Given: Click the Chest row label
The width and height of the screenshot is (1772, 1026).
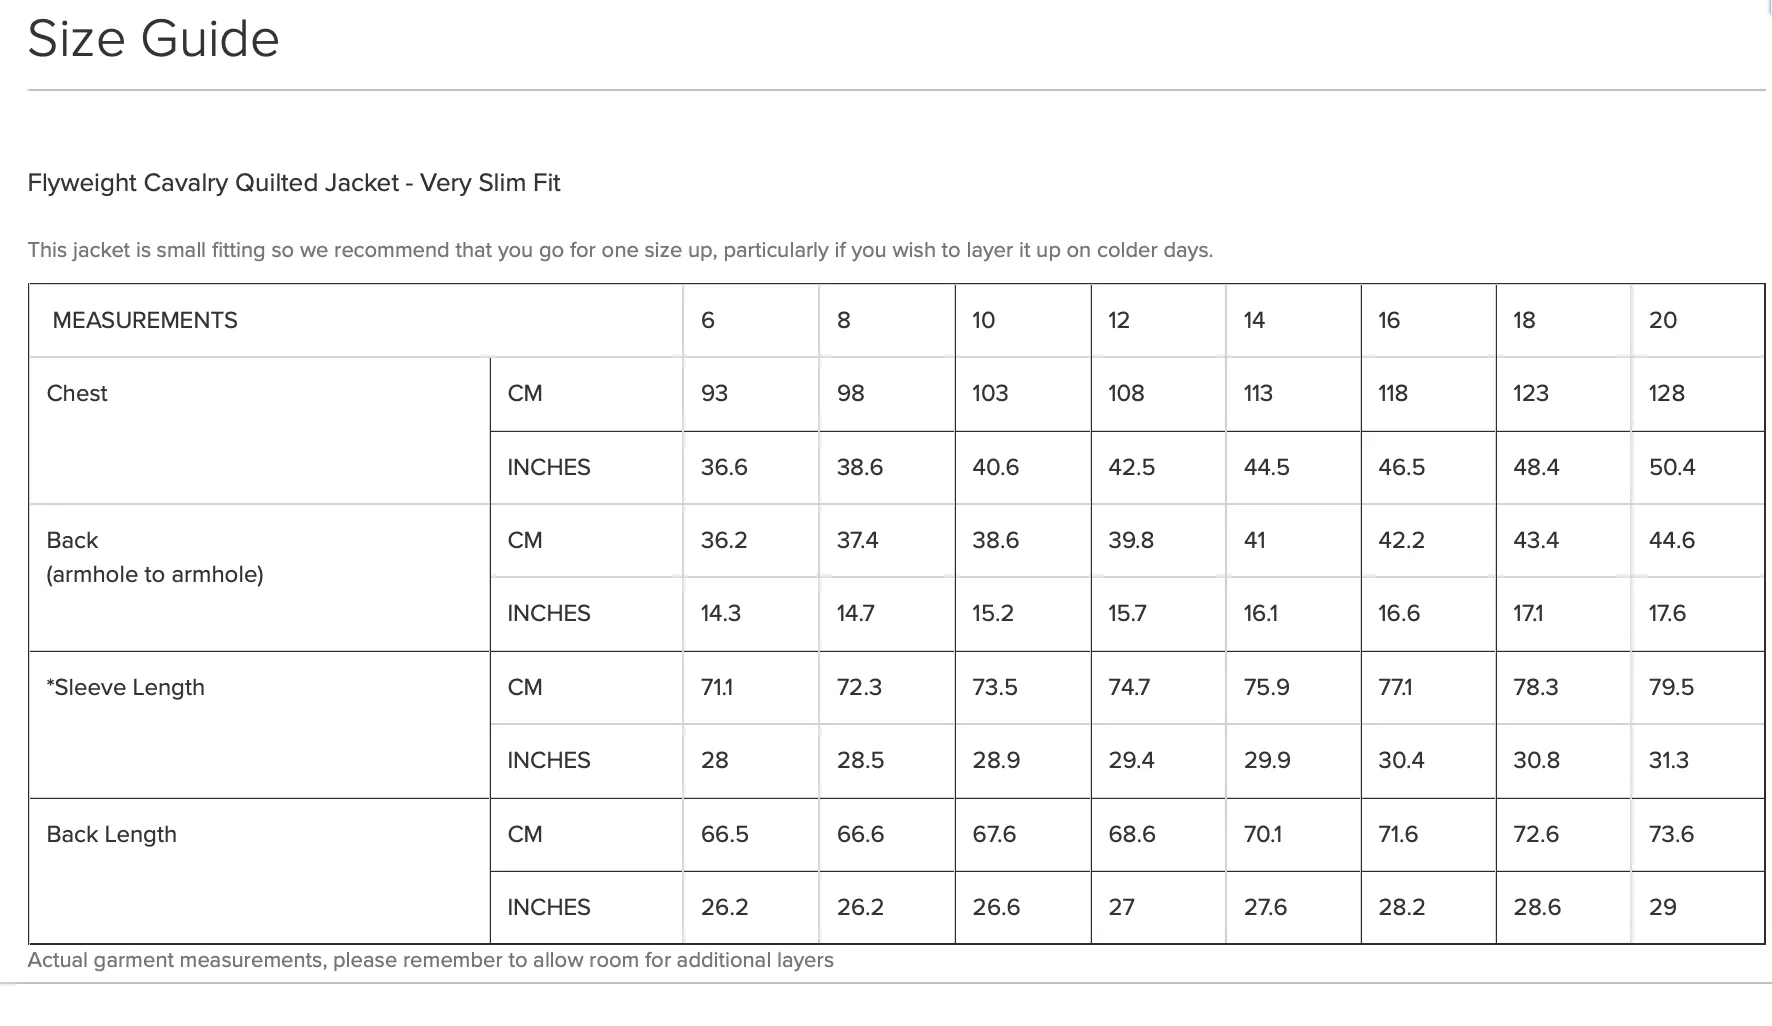Looking at the screenshot, I should point(77,393).
